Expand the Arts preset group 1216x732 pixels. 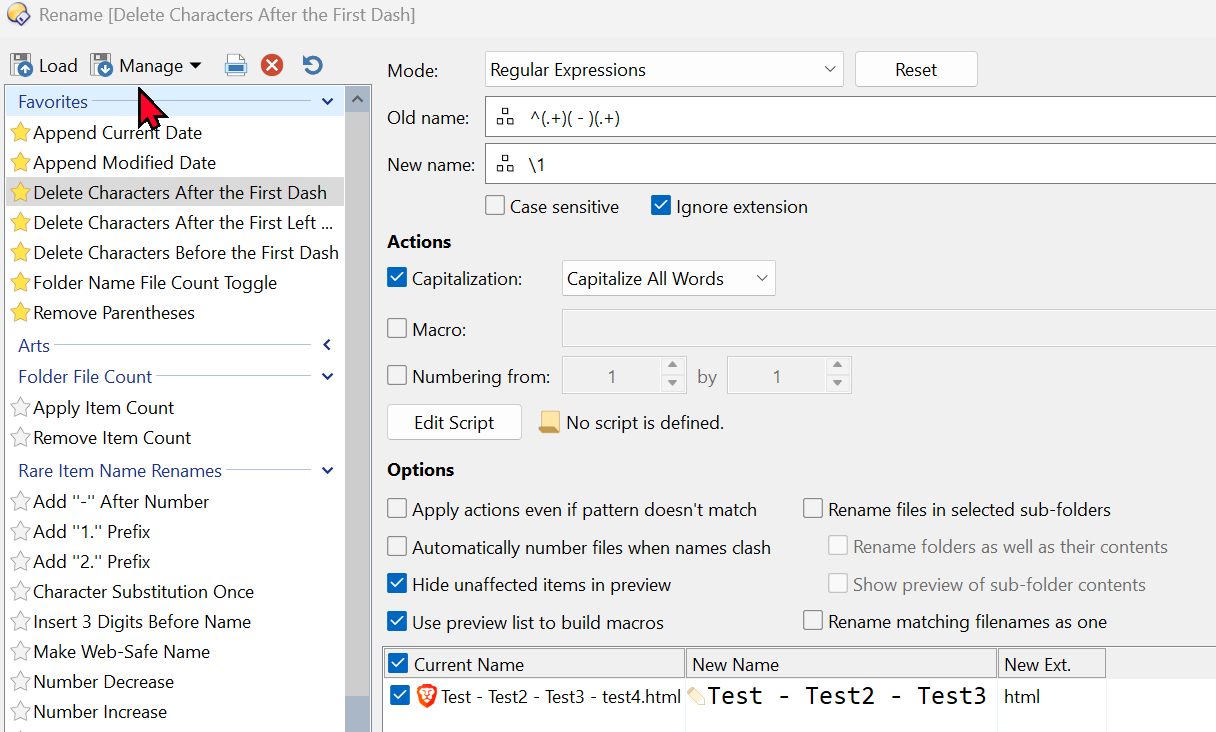pos(327,346)
